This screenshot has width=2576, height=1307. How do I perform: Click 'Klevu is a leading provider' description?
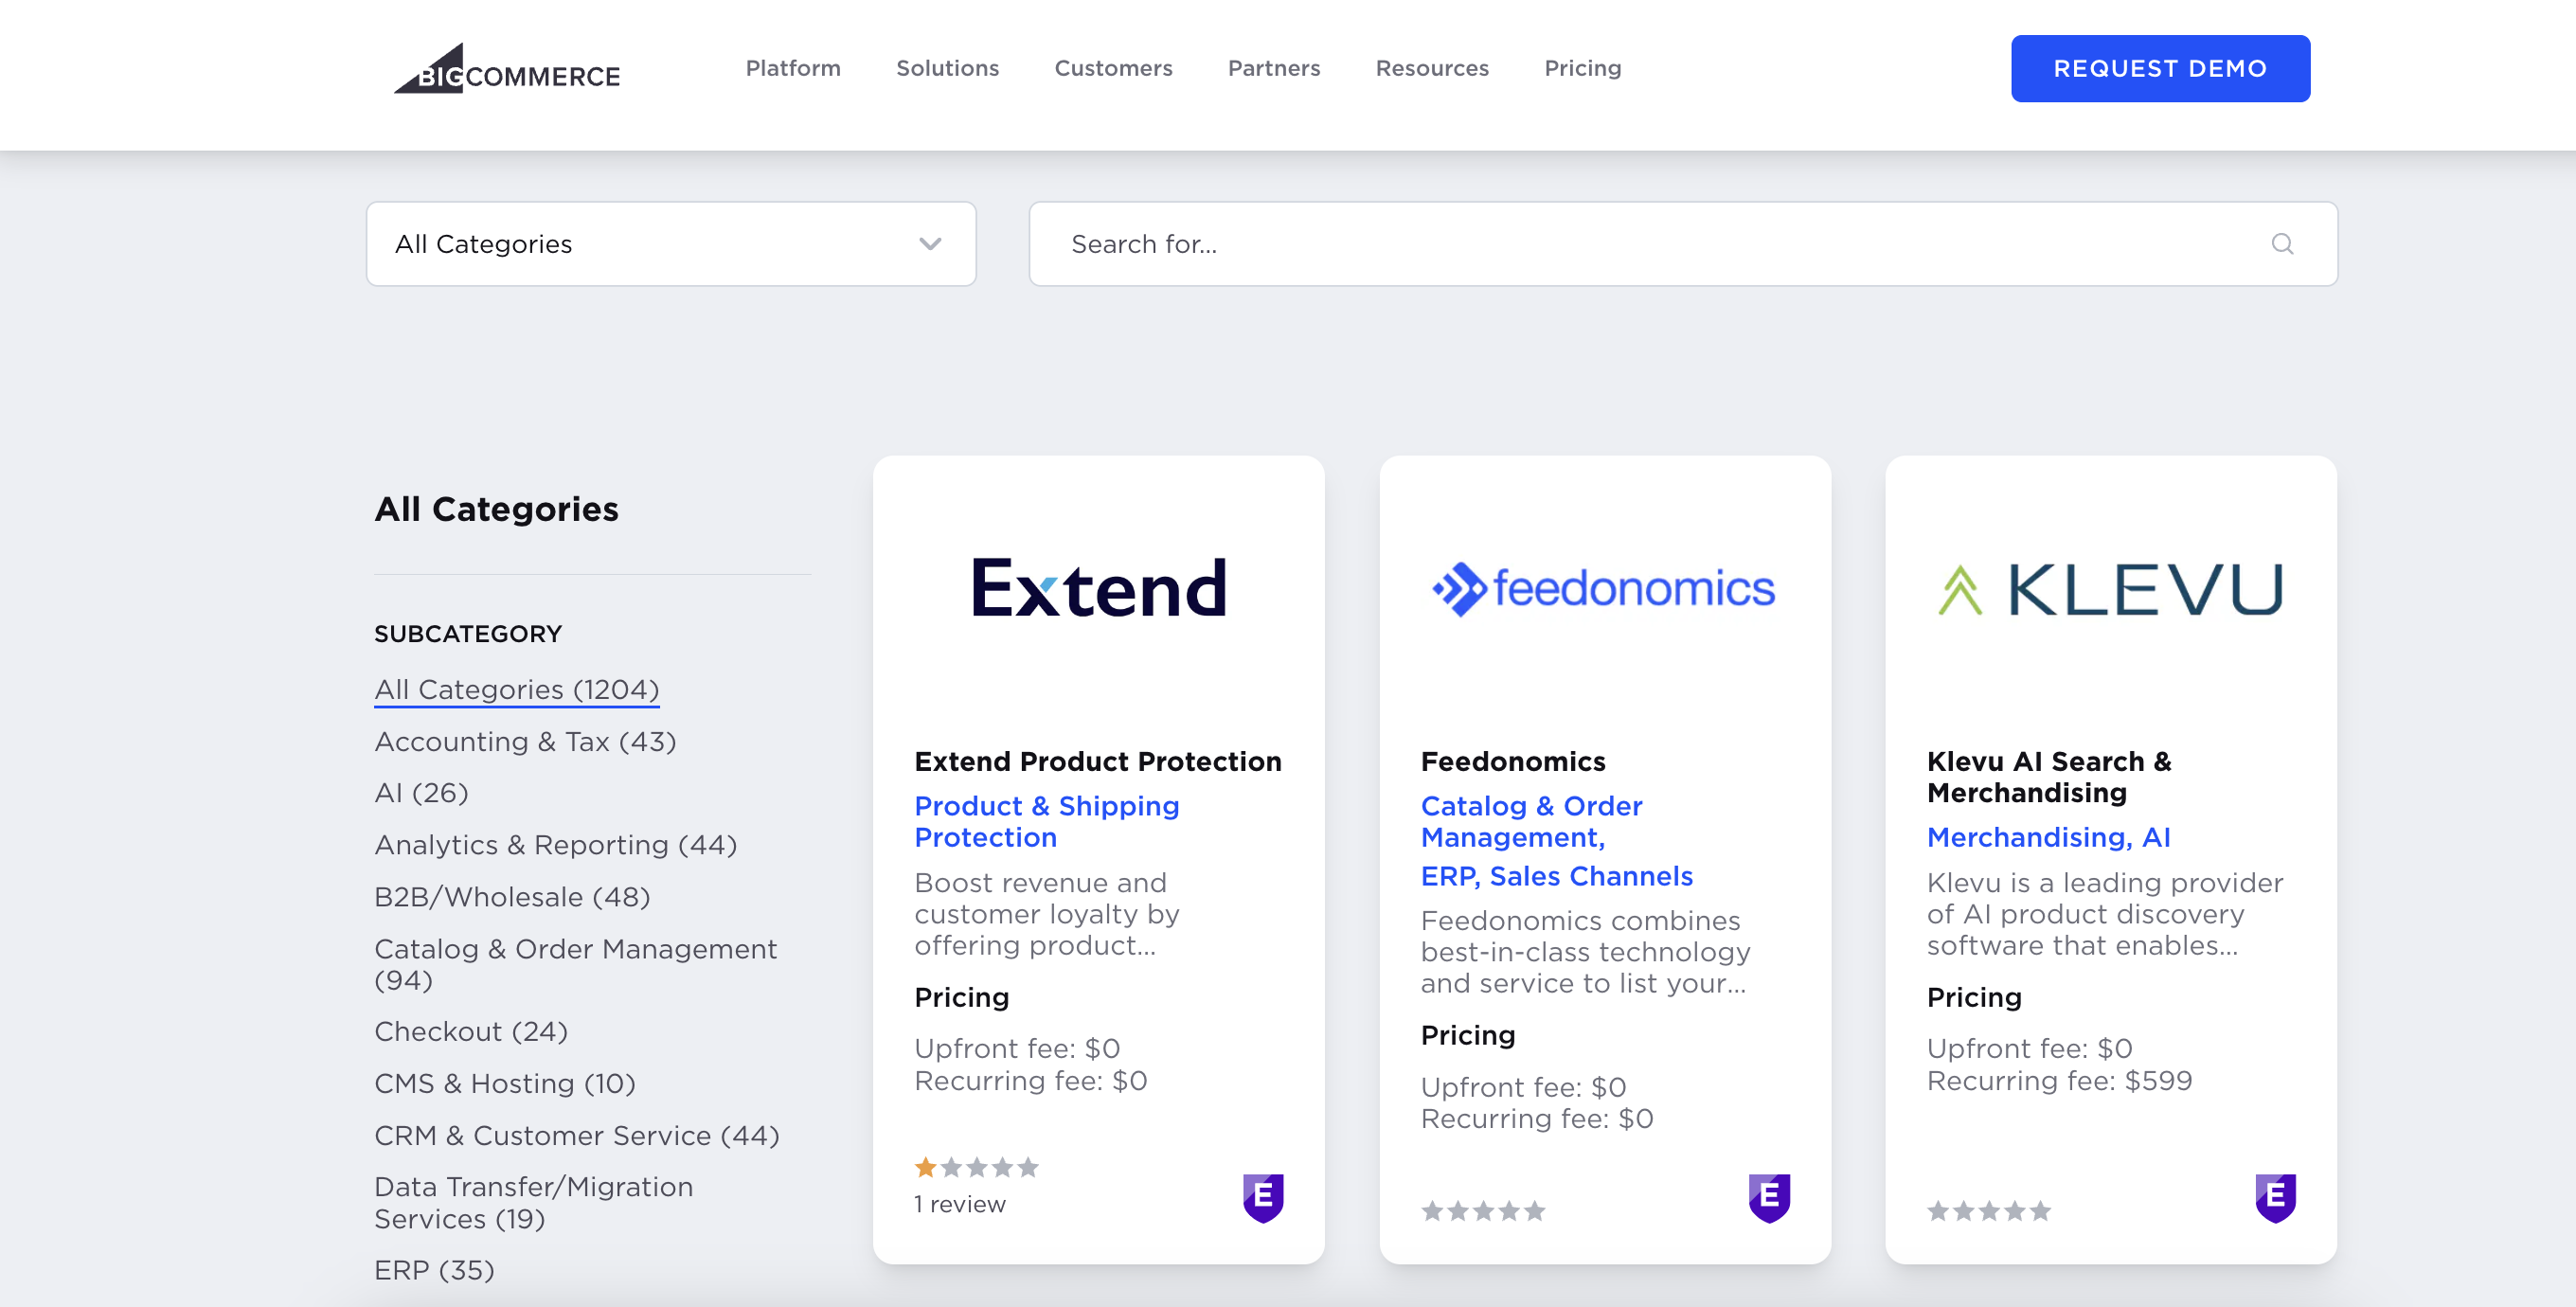coord(2104,914)
